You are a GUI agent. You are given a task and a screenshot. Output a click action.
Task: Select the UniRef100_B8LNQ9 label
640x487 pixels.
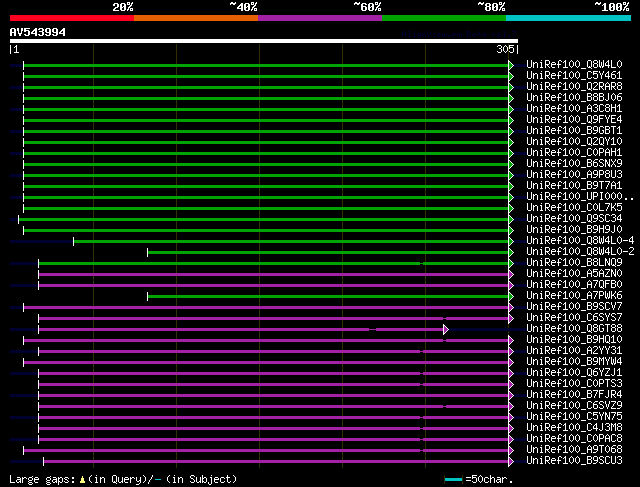tap(574, 262)
